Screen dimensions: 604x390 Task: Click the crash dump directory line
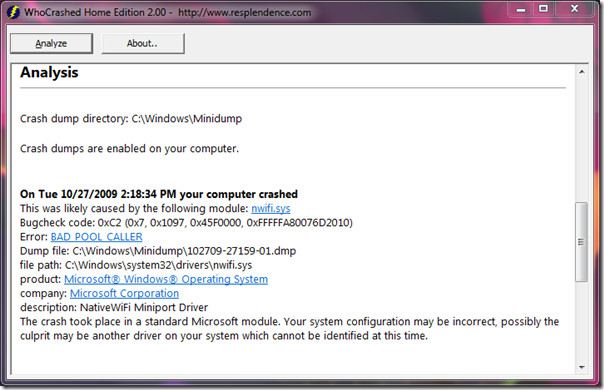[131, 119]
